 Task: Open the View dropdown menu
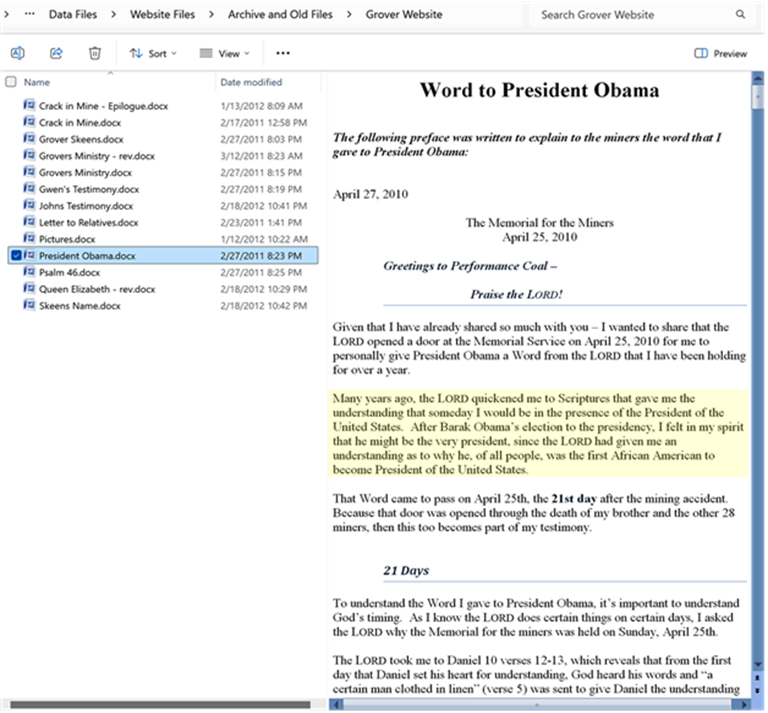(224, 53)
